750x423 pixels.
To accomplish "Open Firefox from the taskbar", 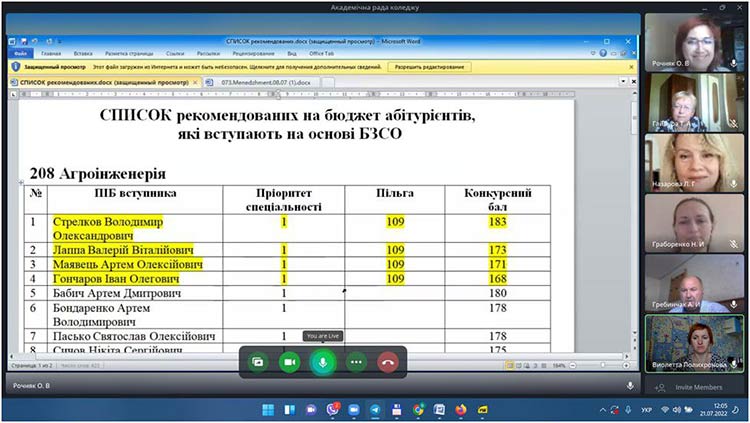I will (x=461, y=410).
